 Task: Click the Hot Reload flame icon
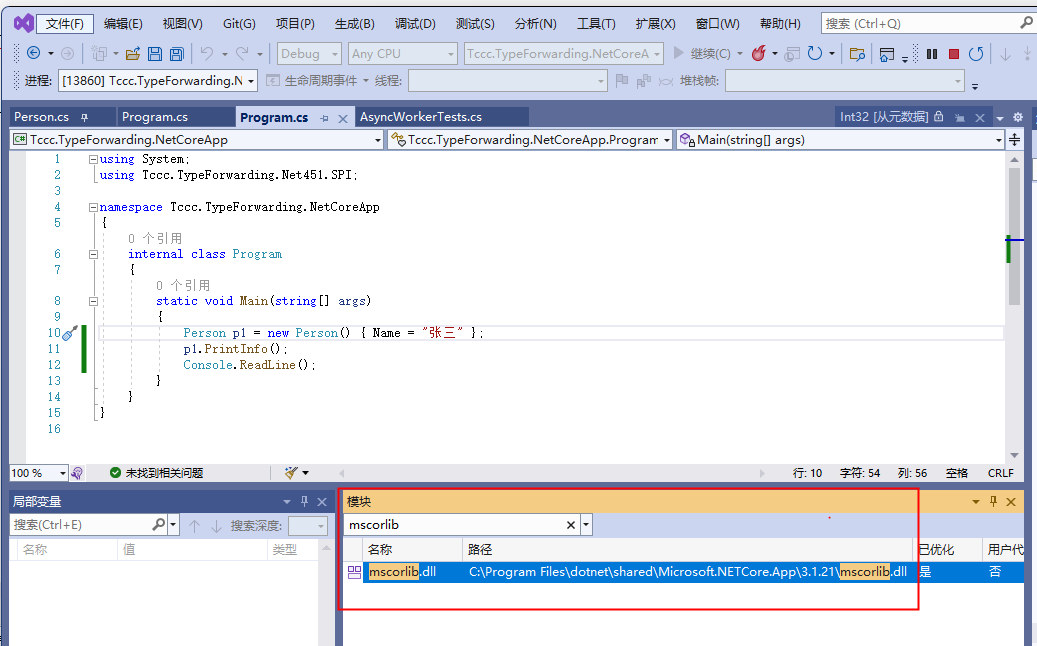(x=759, y=54)
